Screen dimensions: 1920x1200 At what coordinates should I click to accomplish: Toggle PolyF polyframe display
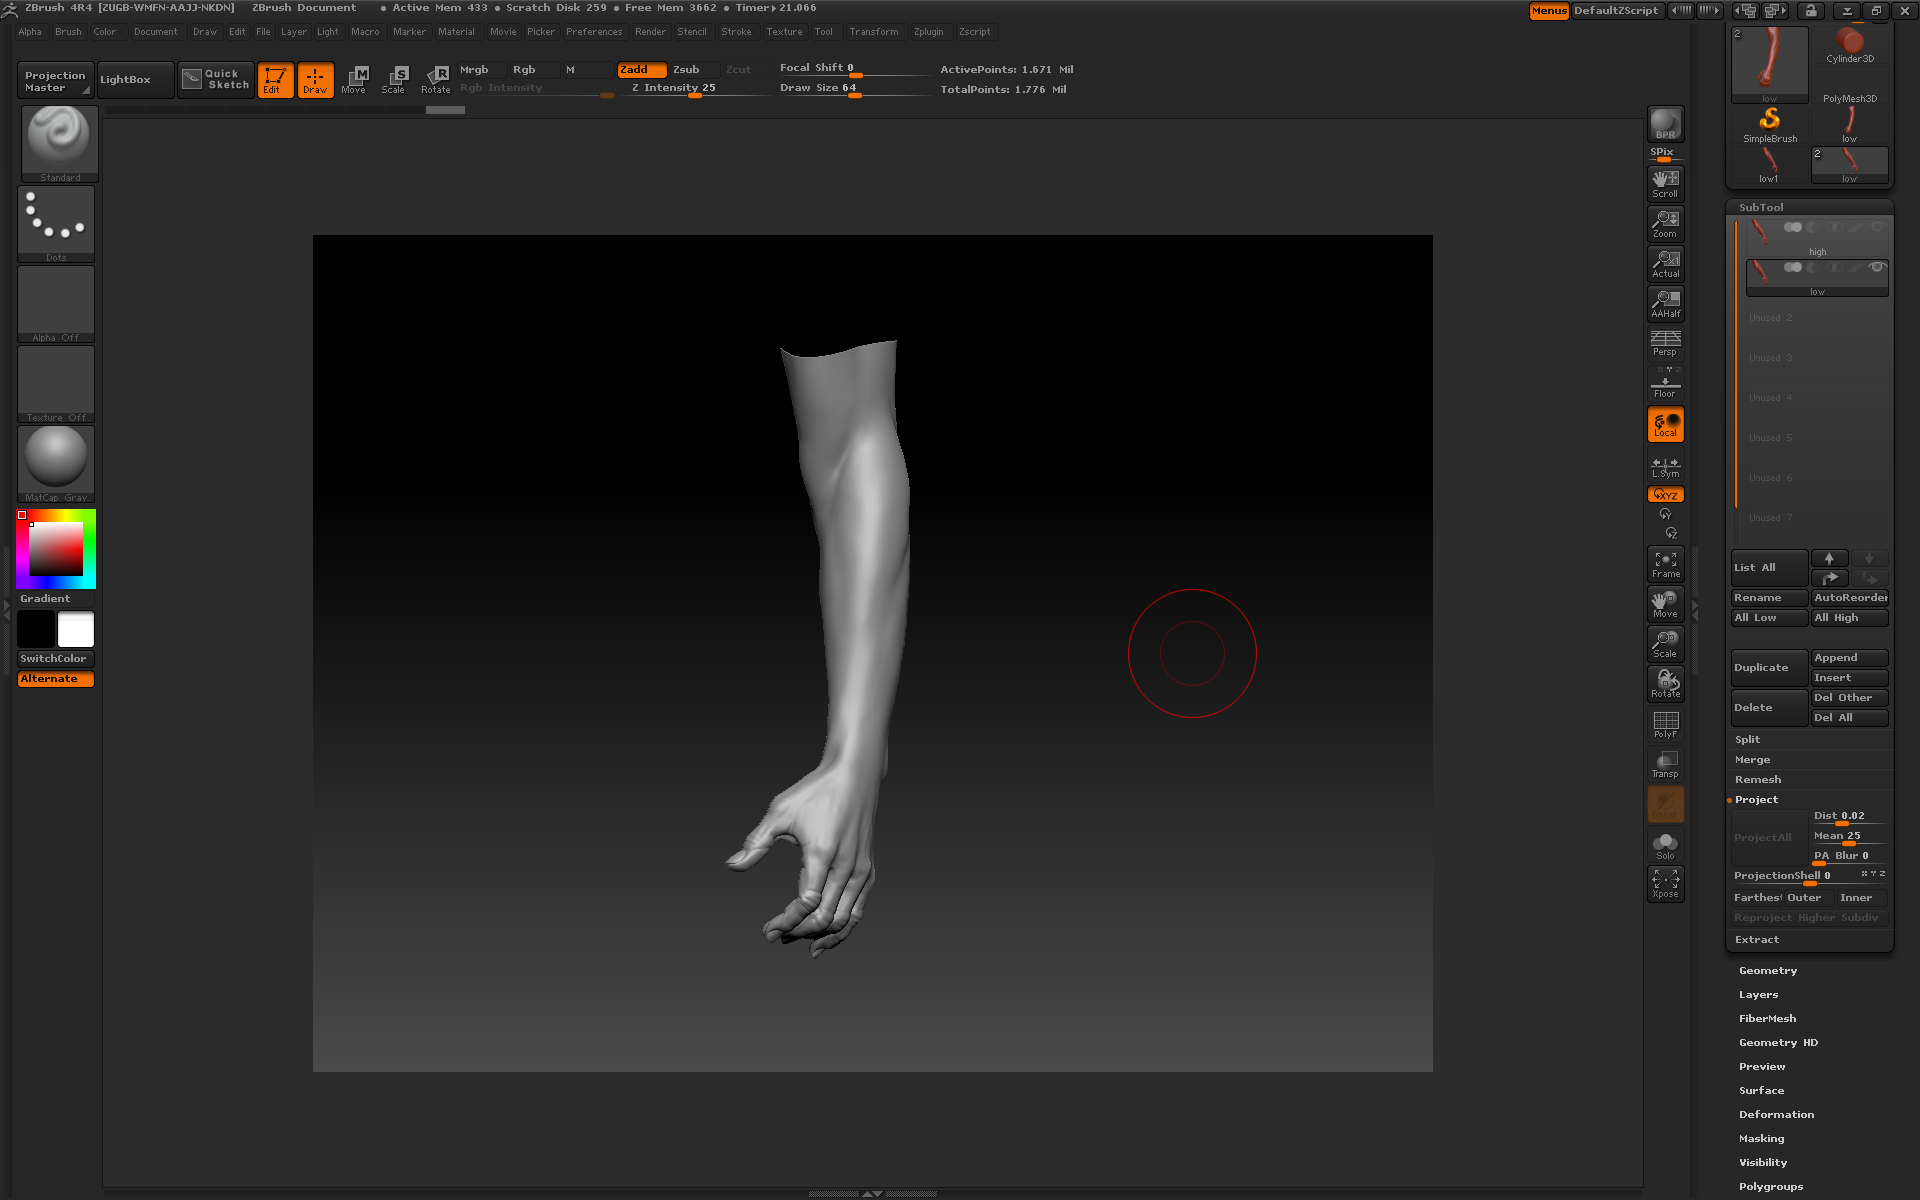1665,724
